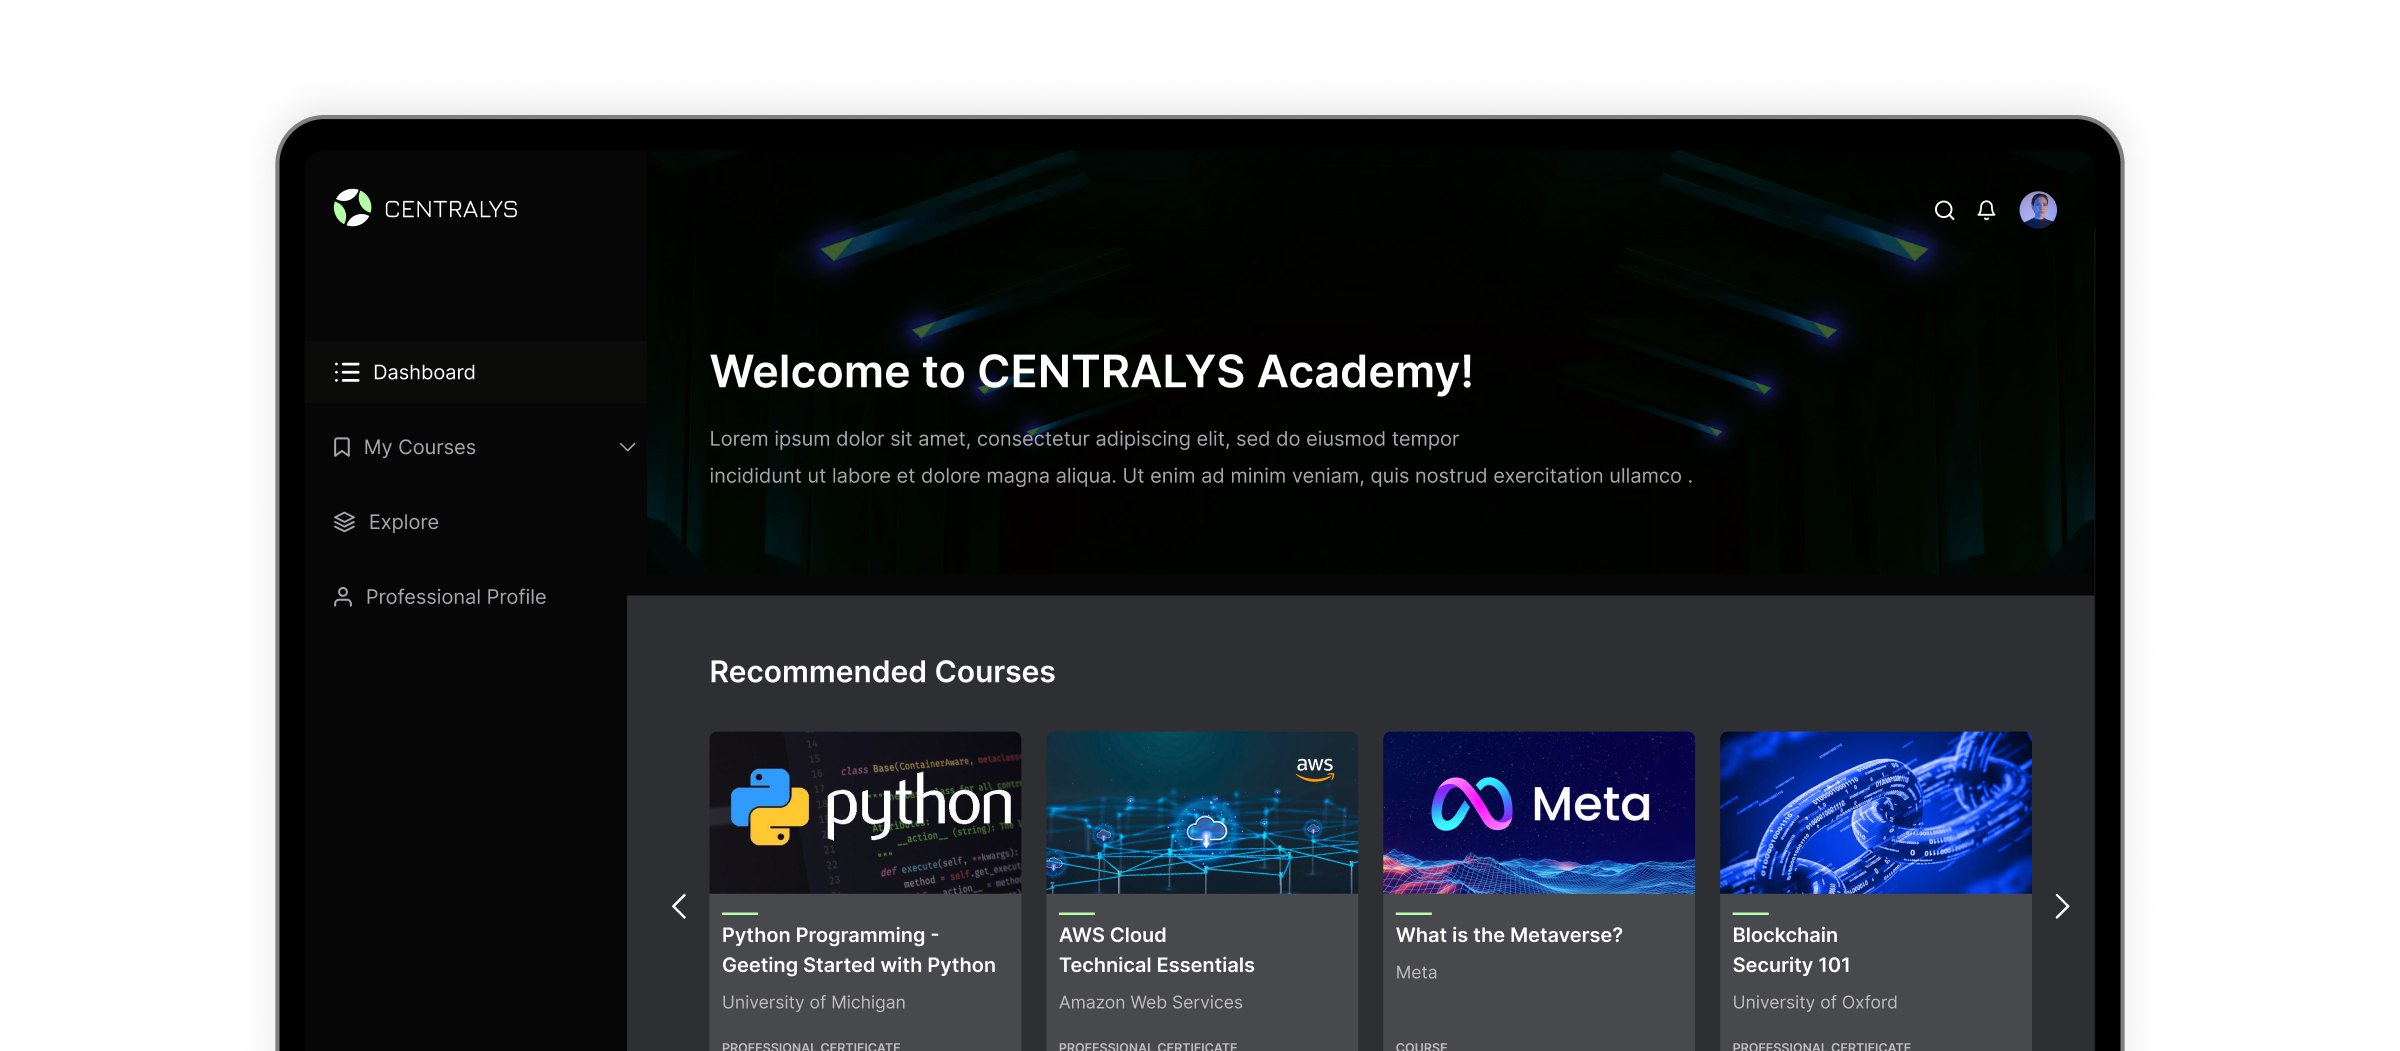Click the Welcome to CENTRALYS Academy! heading
This screenshot has width=2400, height=1051.
point(1091,371)
